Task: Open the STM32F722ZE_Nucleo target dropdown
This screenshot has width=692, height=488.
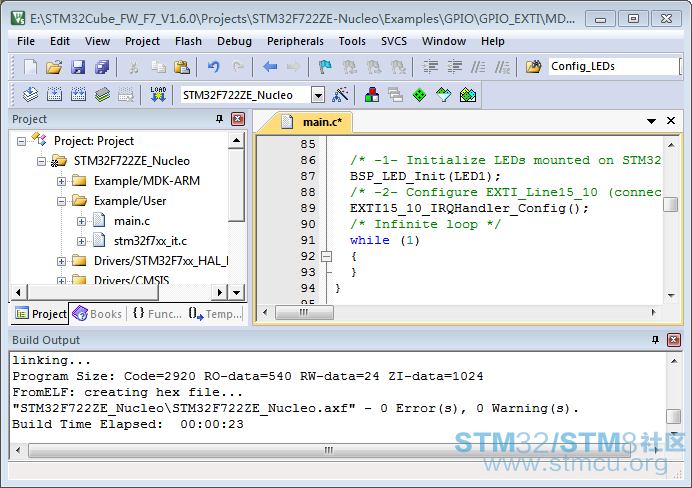Action: click(318, 95)
